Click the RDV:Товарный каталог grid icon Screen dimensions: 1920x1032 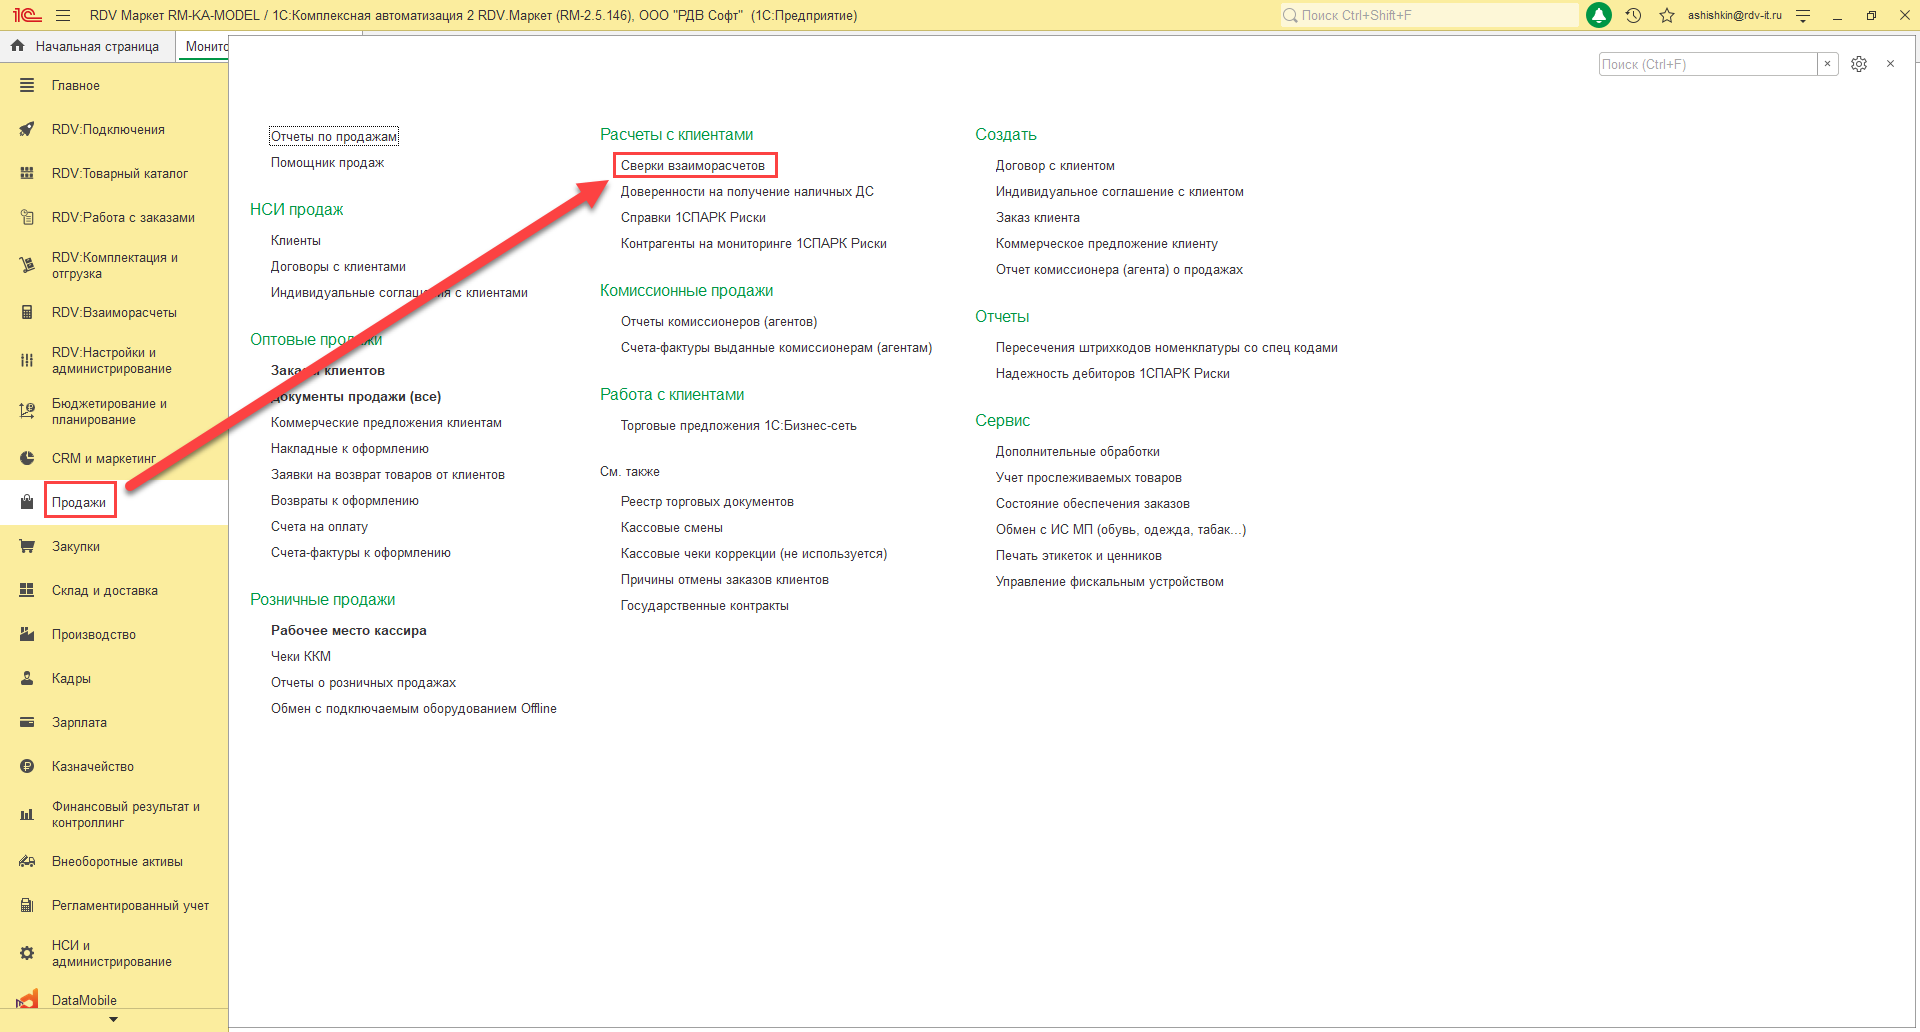coord(27,174)
